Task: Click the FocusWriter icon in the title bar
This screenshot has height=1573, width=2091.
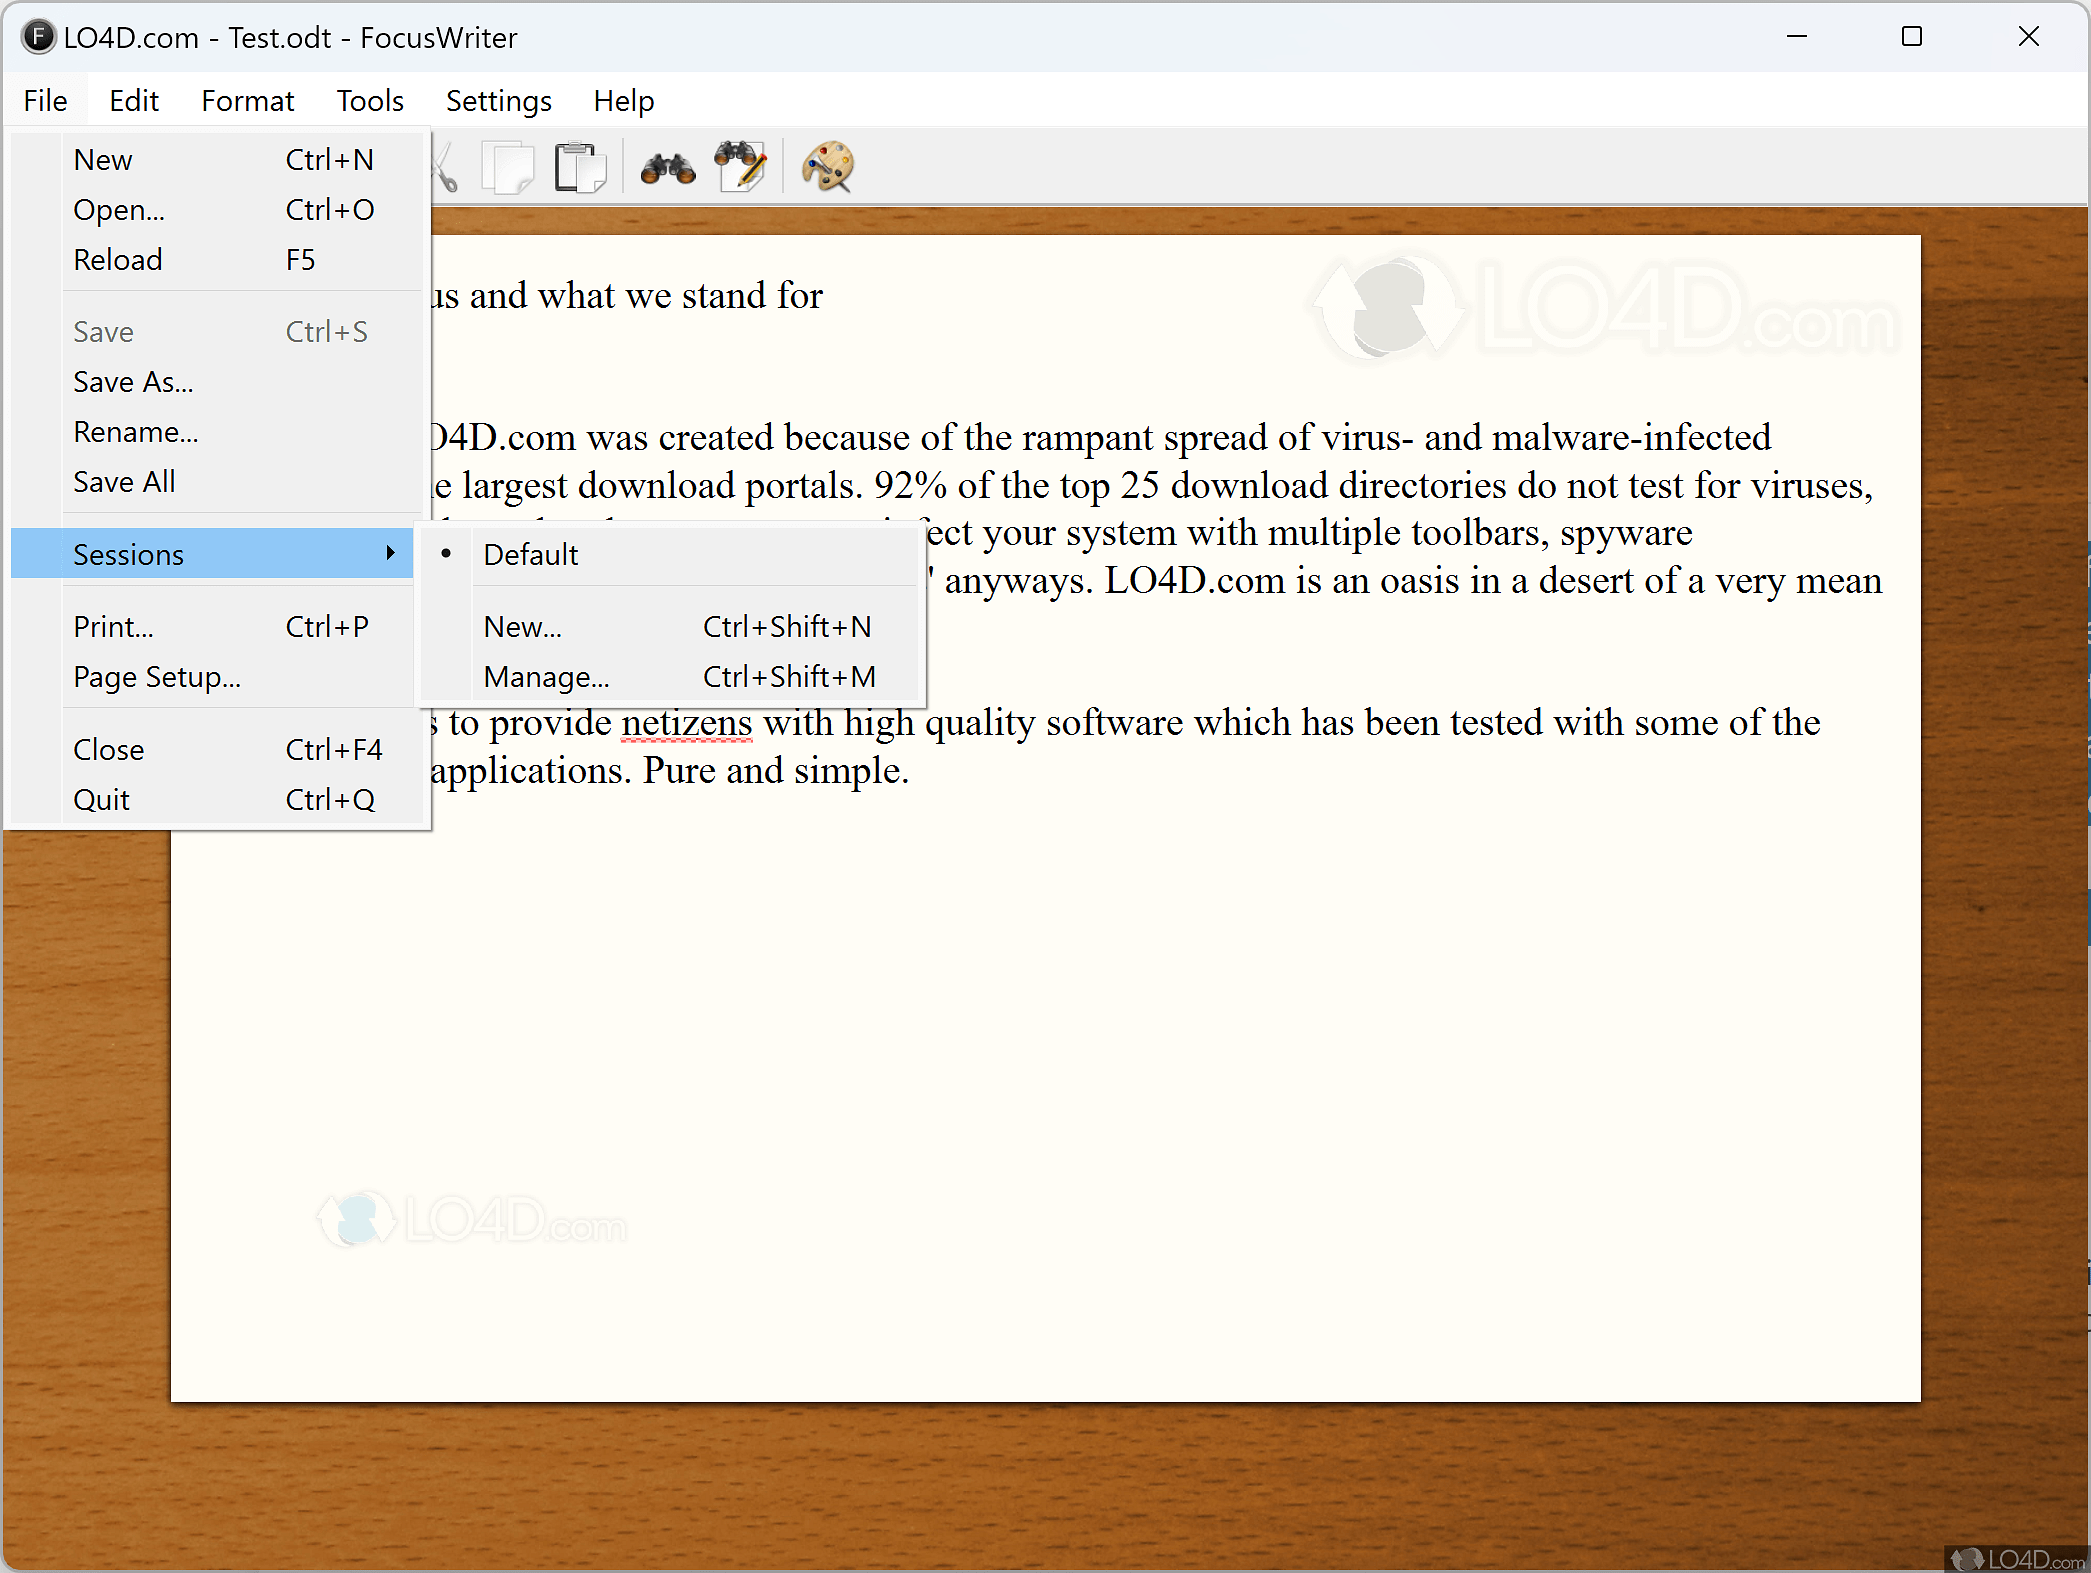Action: (x=38, y=37)
